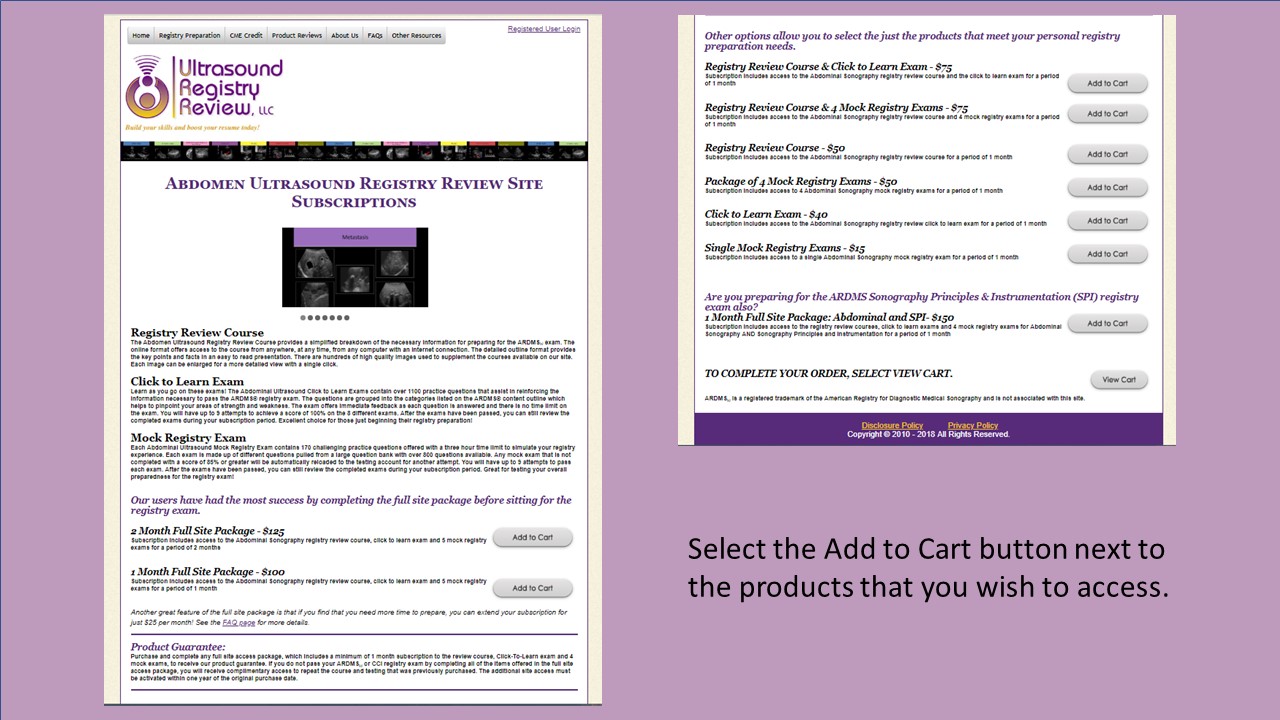This screenshot has height=720, width=1280.
Task: Open the Disclosure Policy link
Action: 892,426
